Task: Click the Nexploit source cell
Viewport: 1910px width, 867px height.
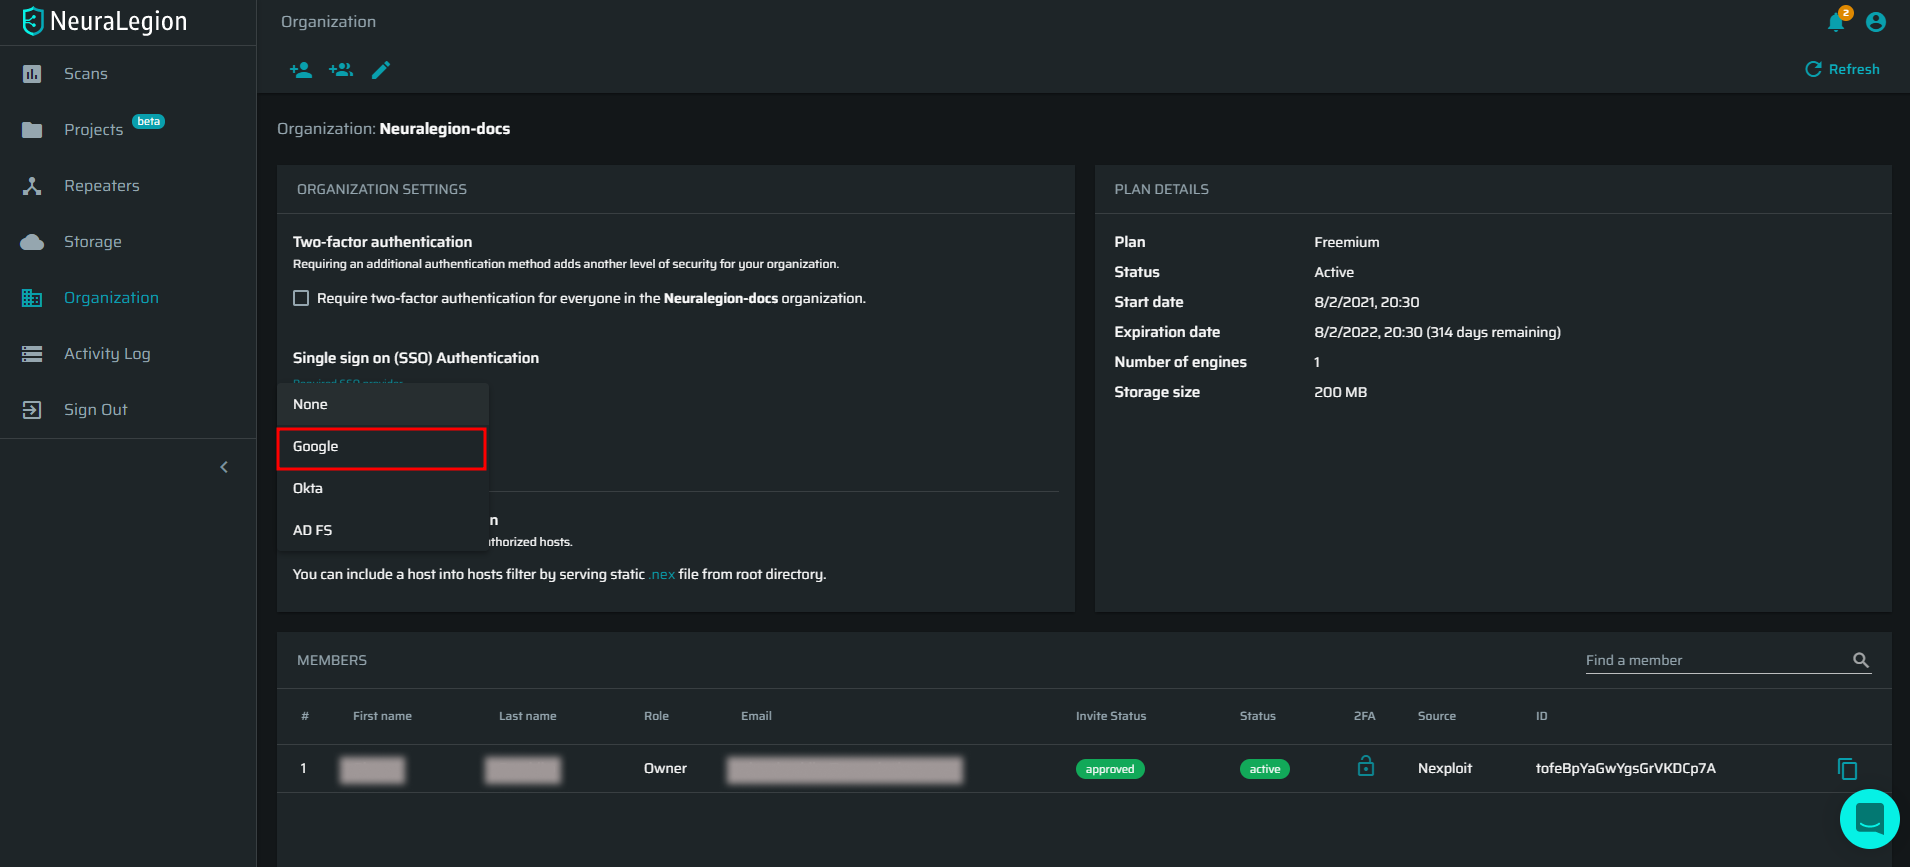Action: [1445, 768]
